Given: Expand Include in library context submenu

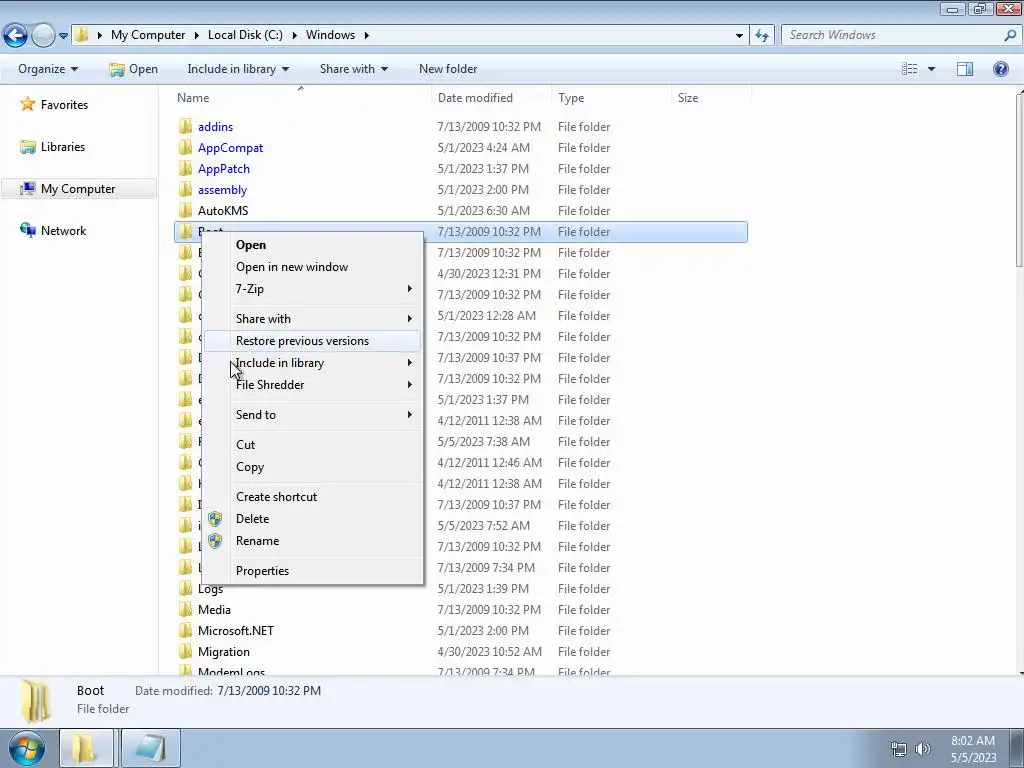Looking at the screenshot, I should pos(312,362).
